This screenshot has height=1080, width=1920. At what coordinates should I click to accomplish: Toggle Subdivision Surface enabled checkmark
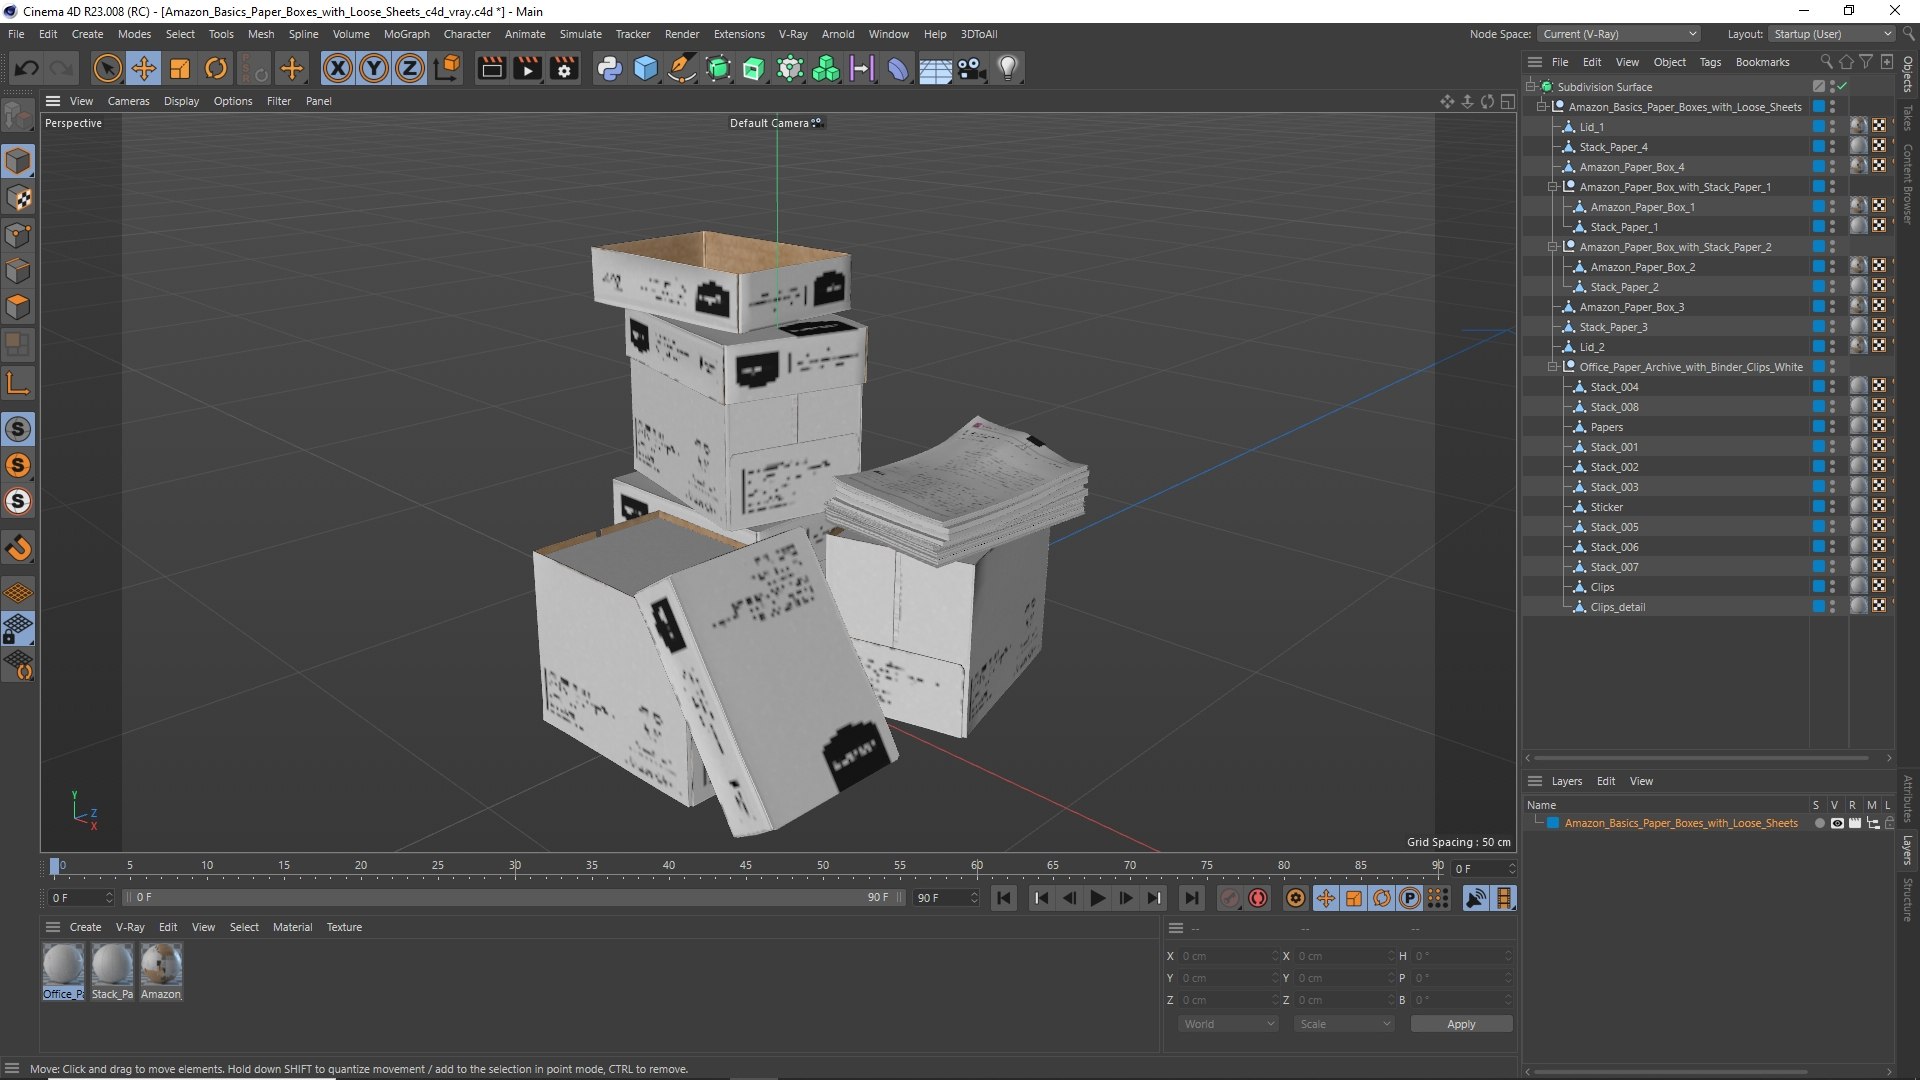pos(1842,87)
